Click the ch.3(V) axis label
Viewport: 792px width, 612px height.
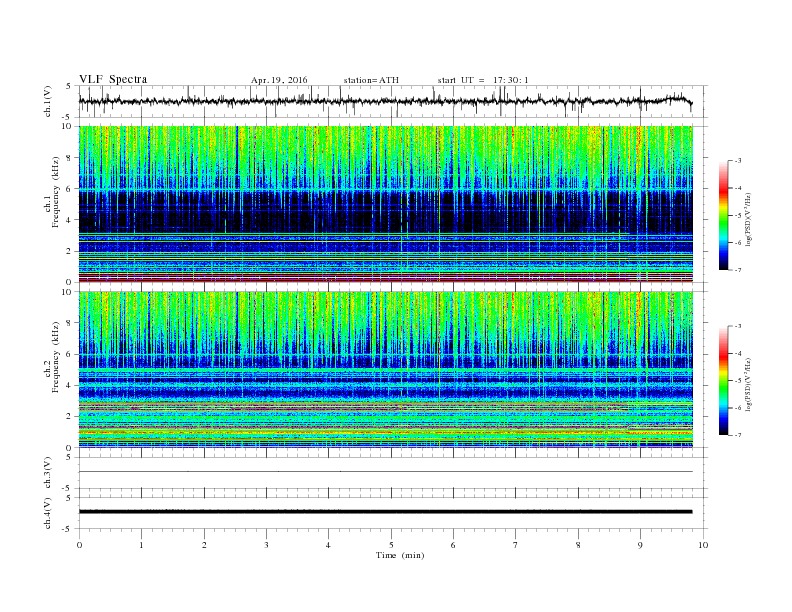point(48,473)
